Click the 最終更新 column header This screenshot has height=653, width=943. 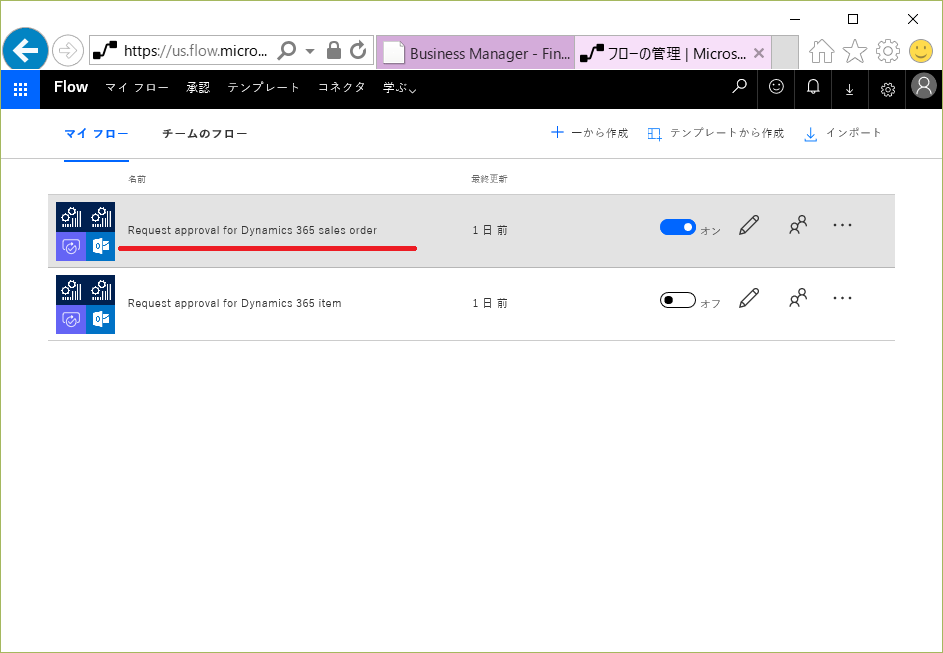[490, 179]
